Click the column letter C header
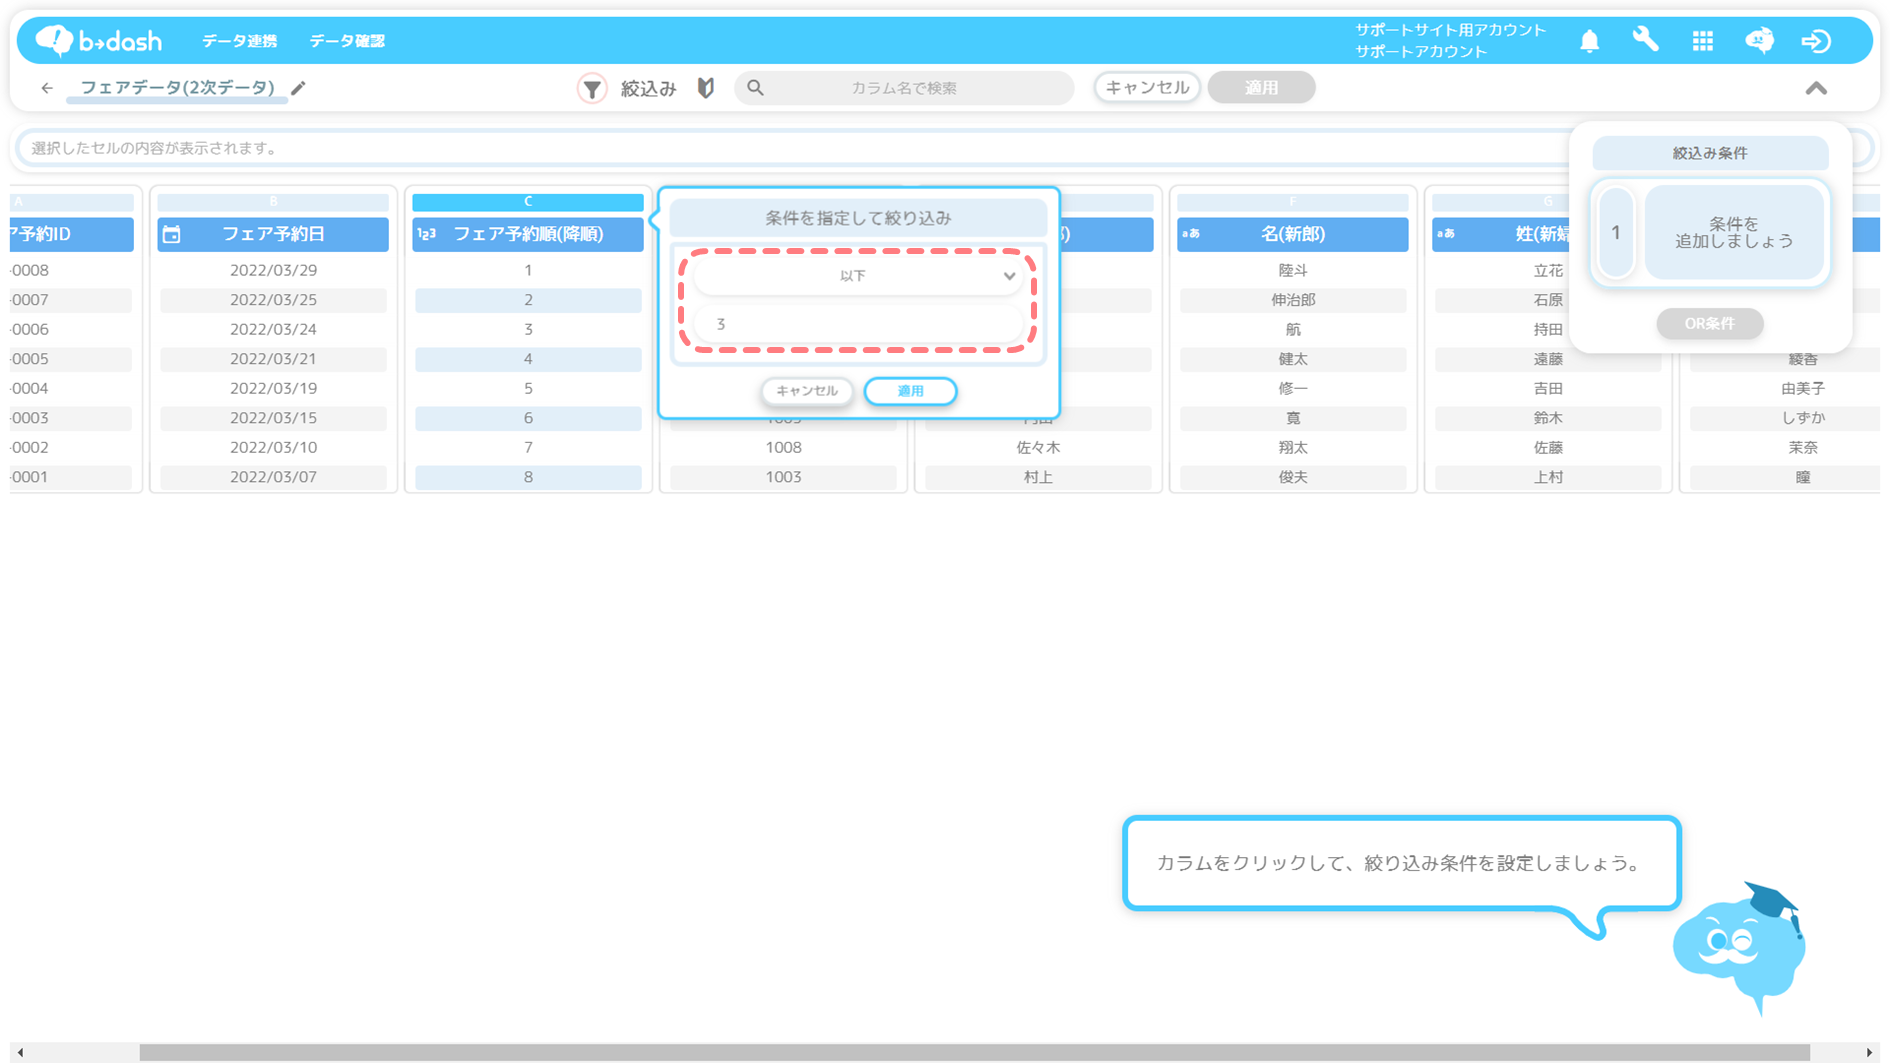Viewport: 1890px width, 1063px height. coord(528,202)
